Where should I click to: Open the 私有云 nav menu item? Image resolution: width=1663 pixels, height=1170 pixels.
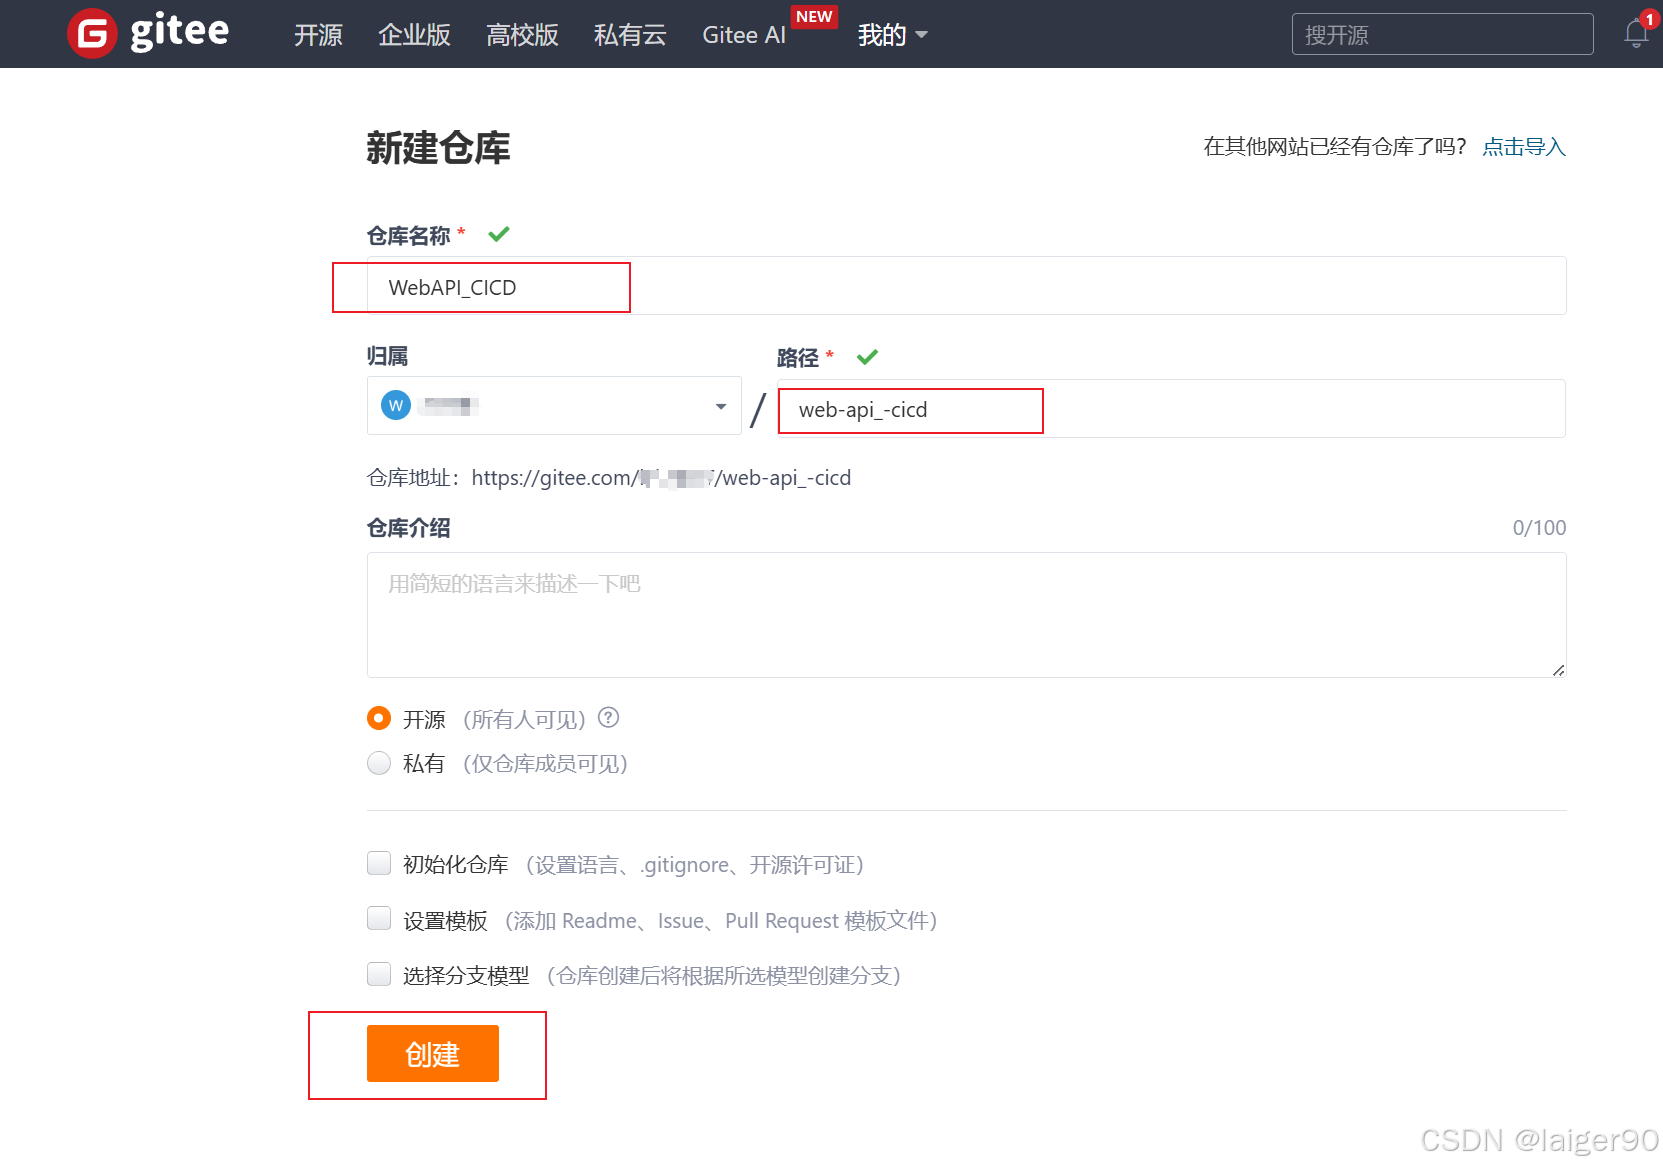click(x=630, y=35)
